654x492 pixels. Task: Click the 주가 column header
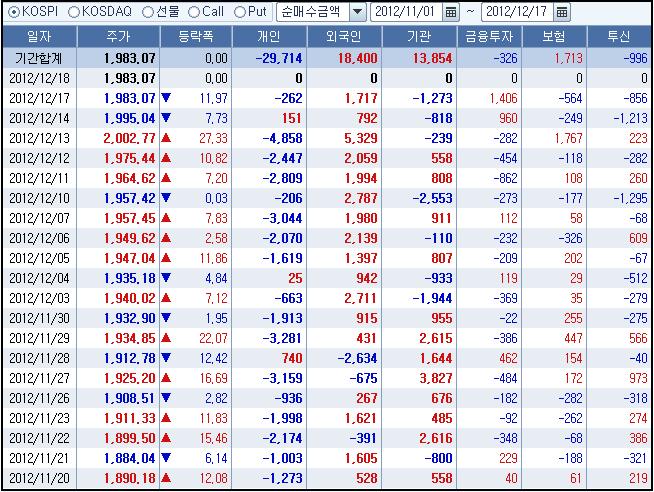point(118,37)
